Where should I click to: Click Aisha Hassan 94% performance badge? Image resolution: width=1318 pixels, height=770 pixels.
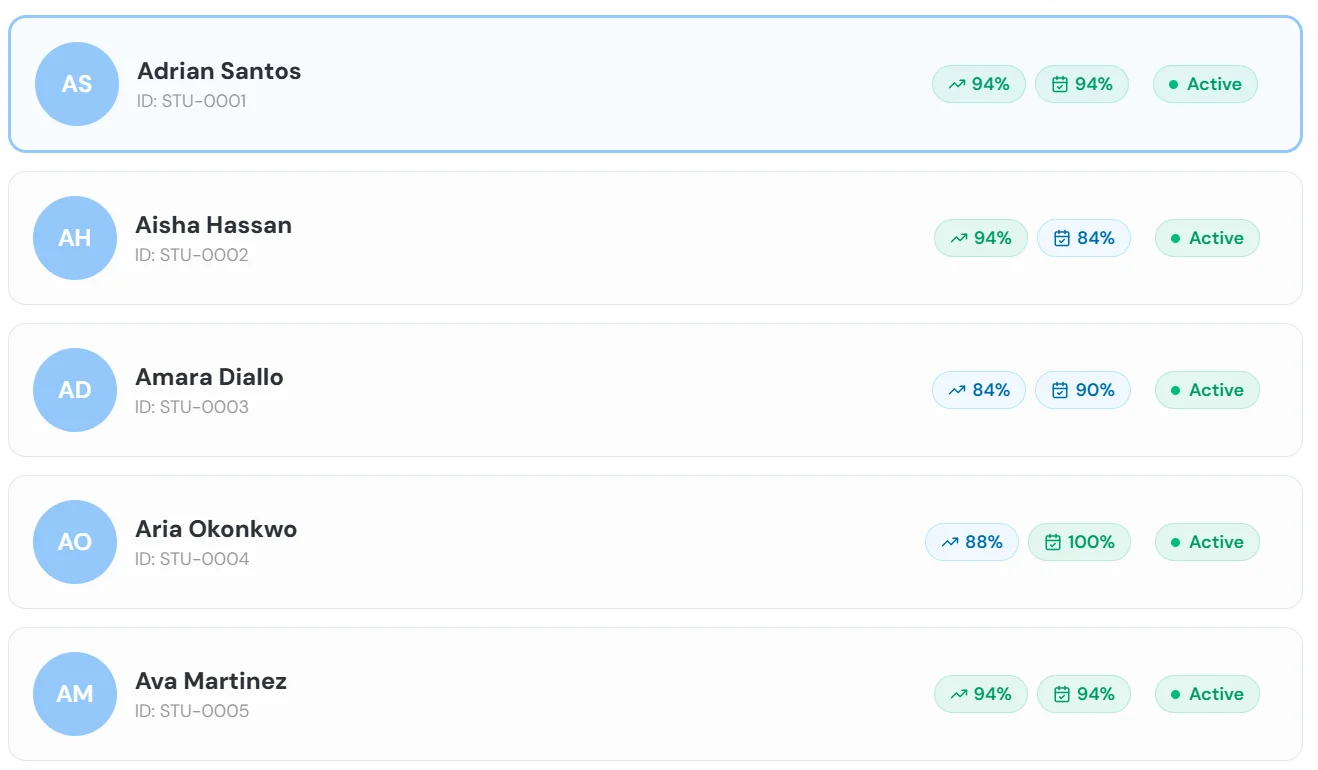(x=980, y=238)
